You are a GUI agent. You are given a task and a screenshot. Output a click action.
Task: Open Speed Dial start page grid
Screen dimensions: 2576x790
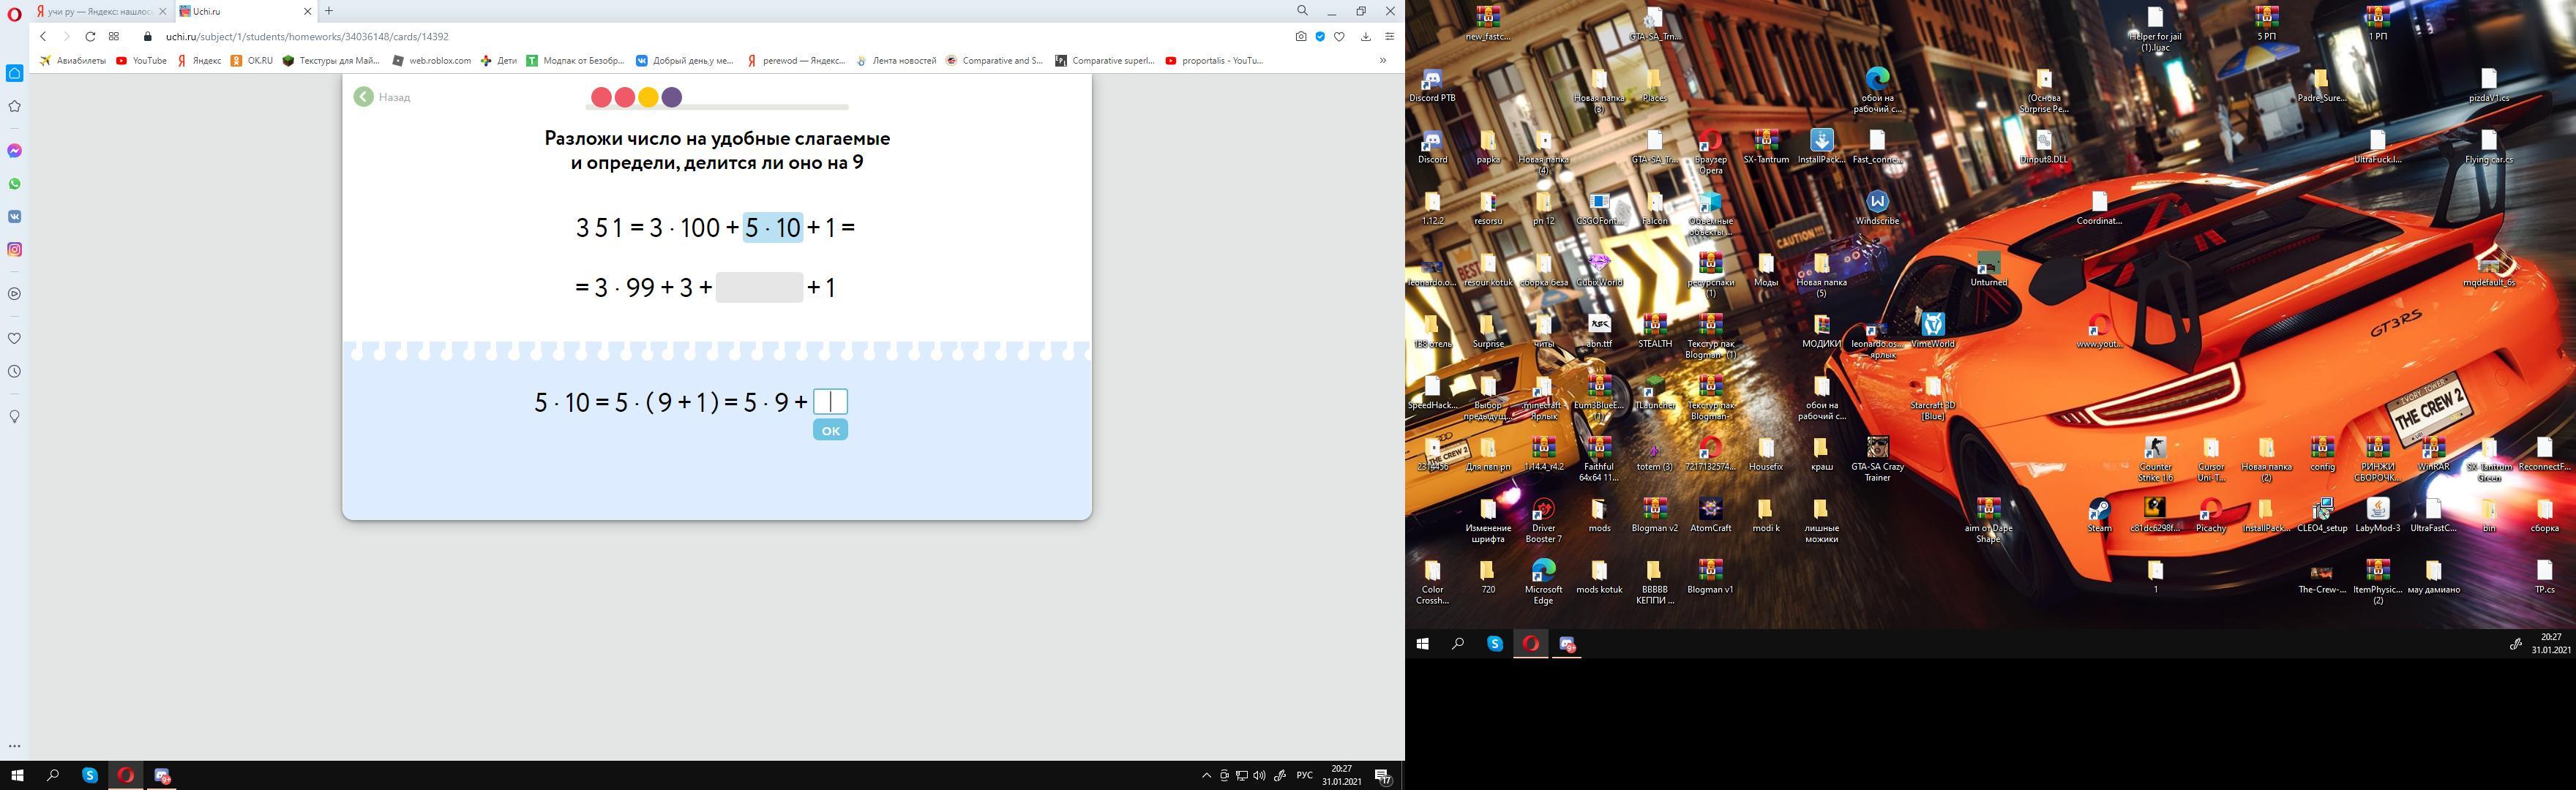click(x=114, y=36)
